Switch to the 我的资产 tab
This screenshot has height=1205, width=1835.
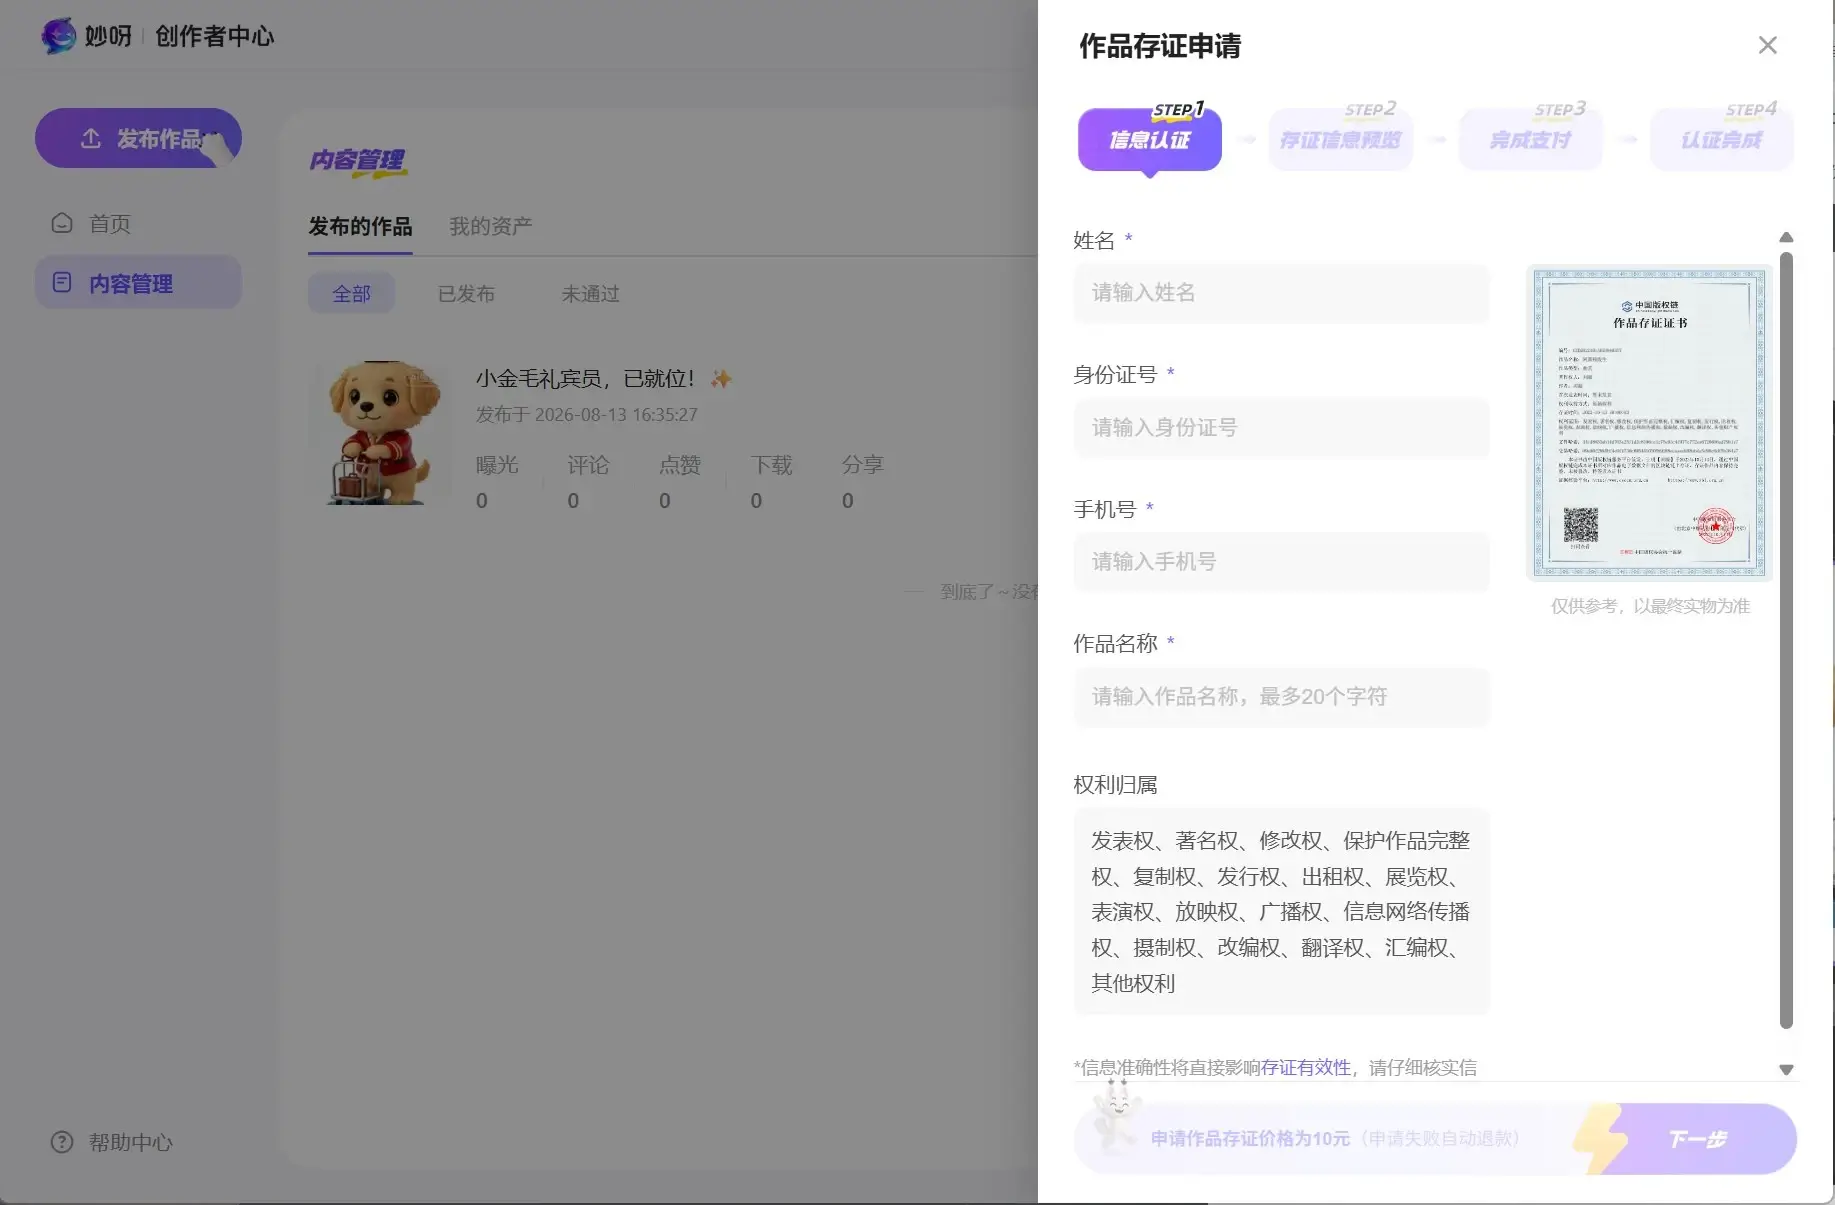coord(490,227)
